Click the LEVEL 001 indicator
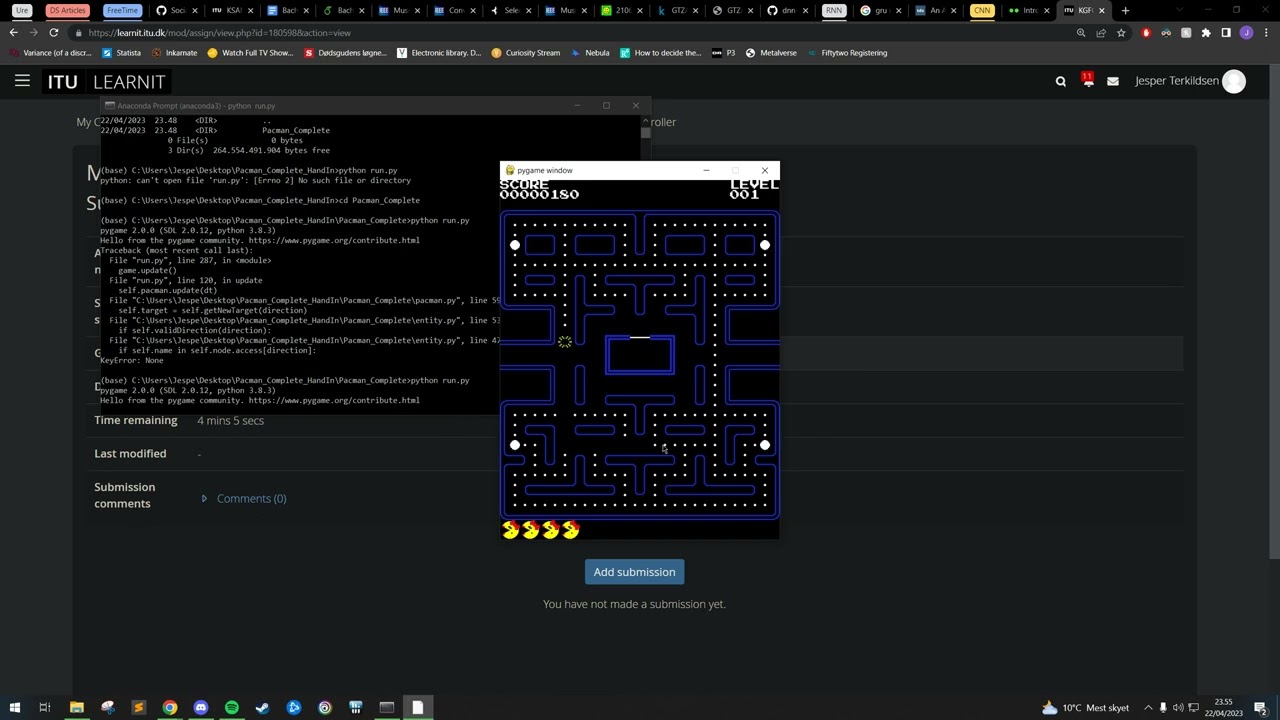Viewport: 1280px width, 720px height. pos(754,189)
